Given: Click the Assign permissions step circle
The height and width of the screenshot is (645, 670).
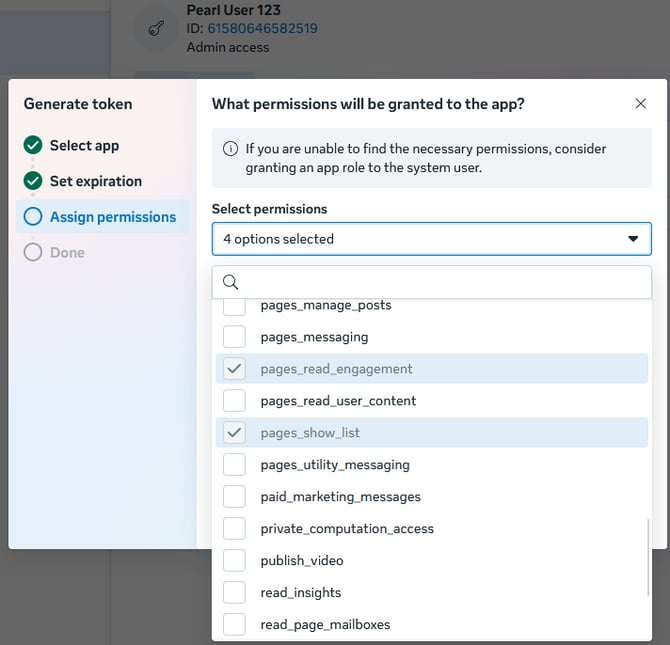Looking at the screenshot, I should tap(33, 217).
